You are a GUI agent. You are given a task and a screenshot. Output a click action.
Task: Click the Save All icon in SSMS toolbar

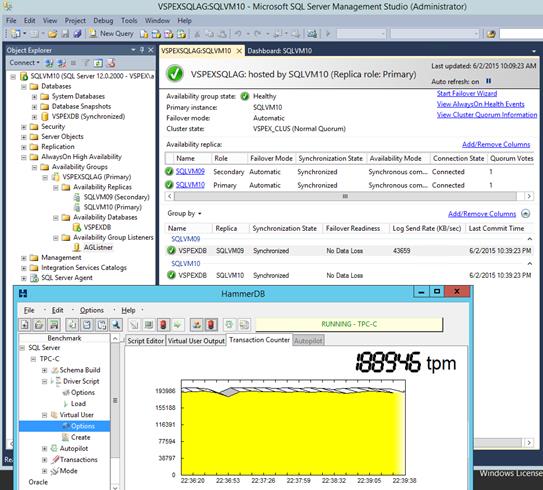pos(78,34)
